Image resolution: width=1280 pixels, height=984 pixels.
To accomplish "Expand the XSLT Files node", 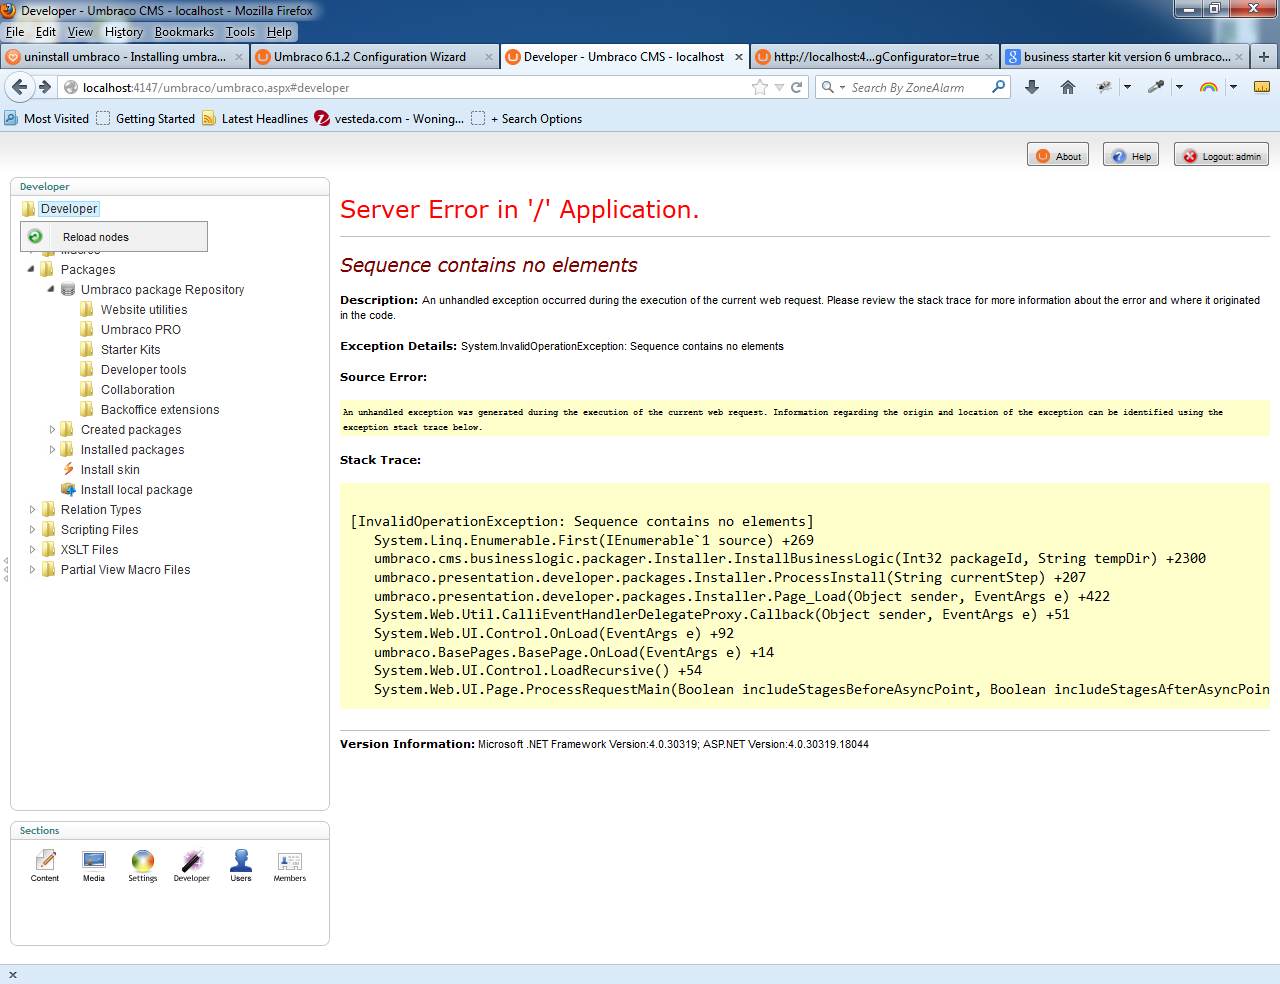I will [32, 549].
